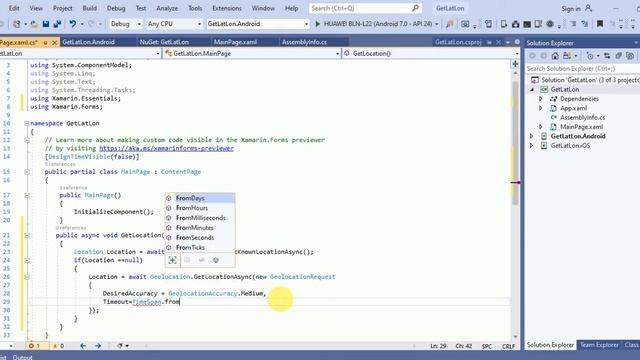The width and height of the screenshot is (640, 360).
Task: Click the Search (Ctrl+Q) box
Action: click(365, 8)
